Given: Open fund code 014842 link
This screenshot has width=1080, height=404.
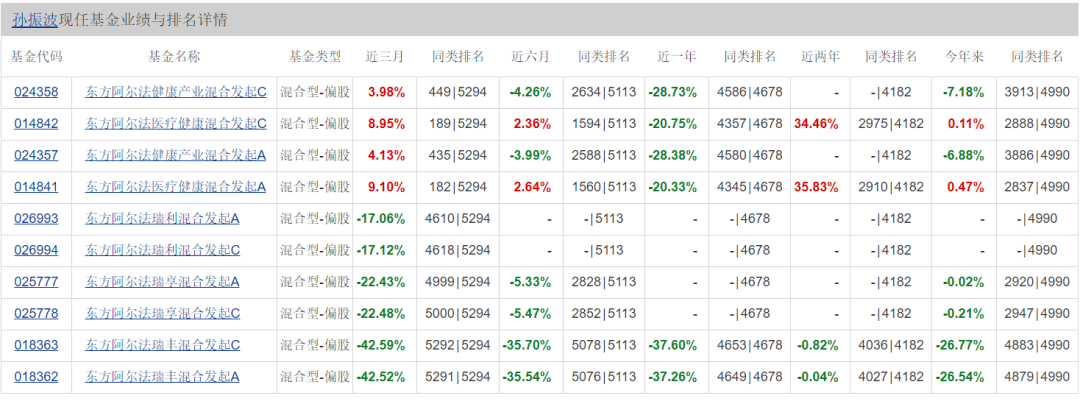Looking at the screenshot, I should (36, 123).
